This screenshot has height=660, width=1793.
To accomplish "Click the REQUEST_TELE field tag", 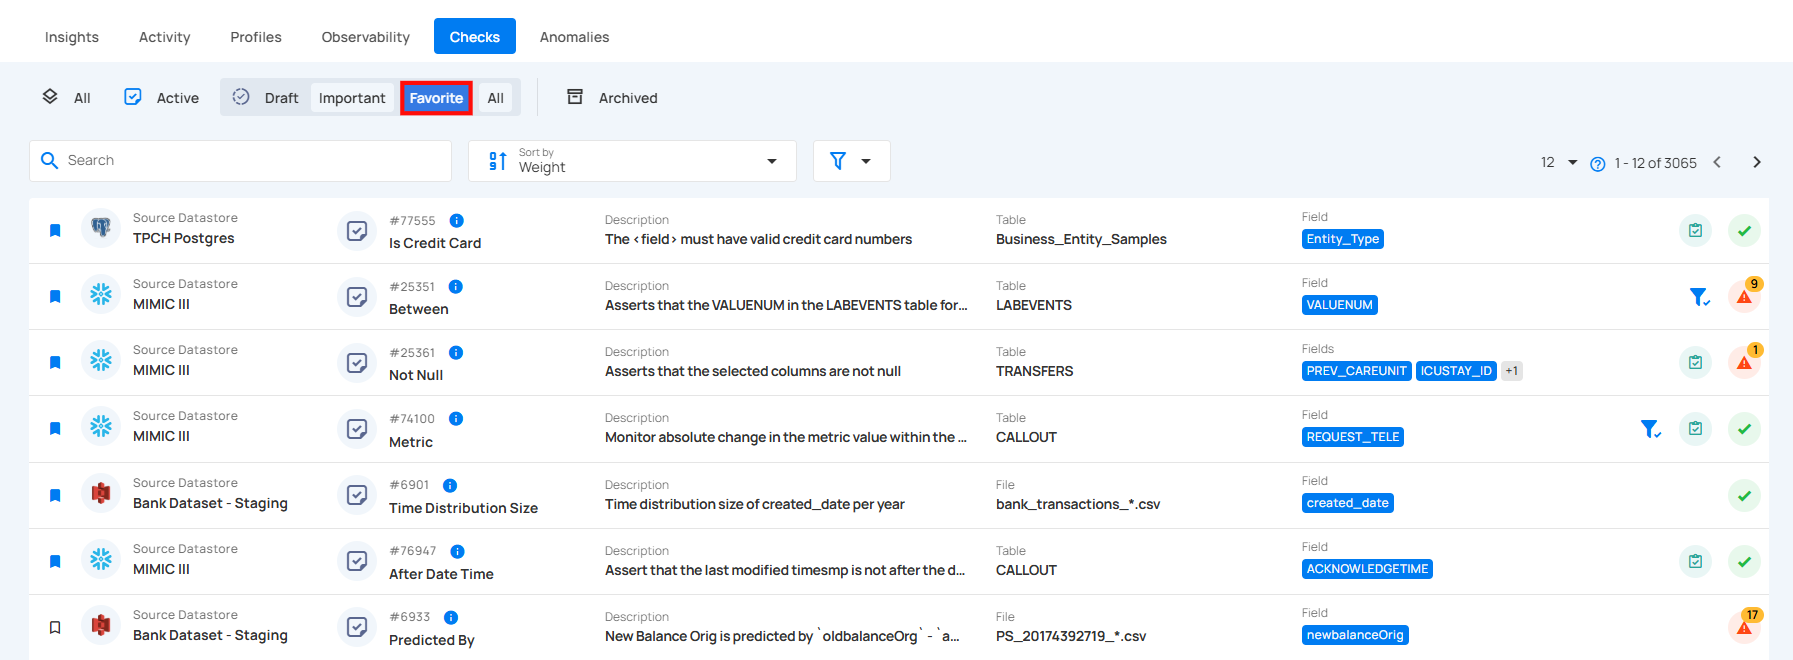I will click(x=1353, y=437).
